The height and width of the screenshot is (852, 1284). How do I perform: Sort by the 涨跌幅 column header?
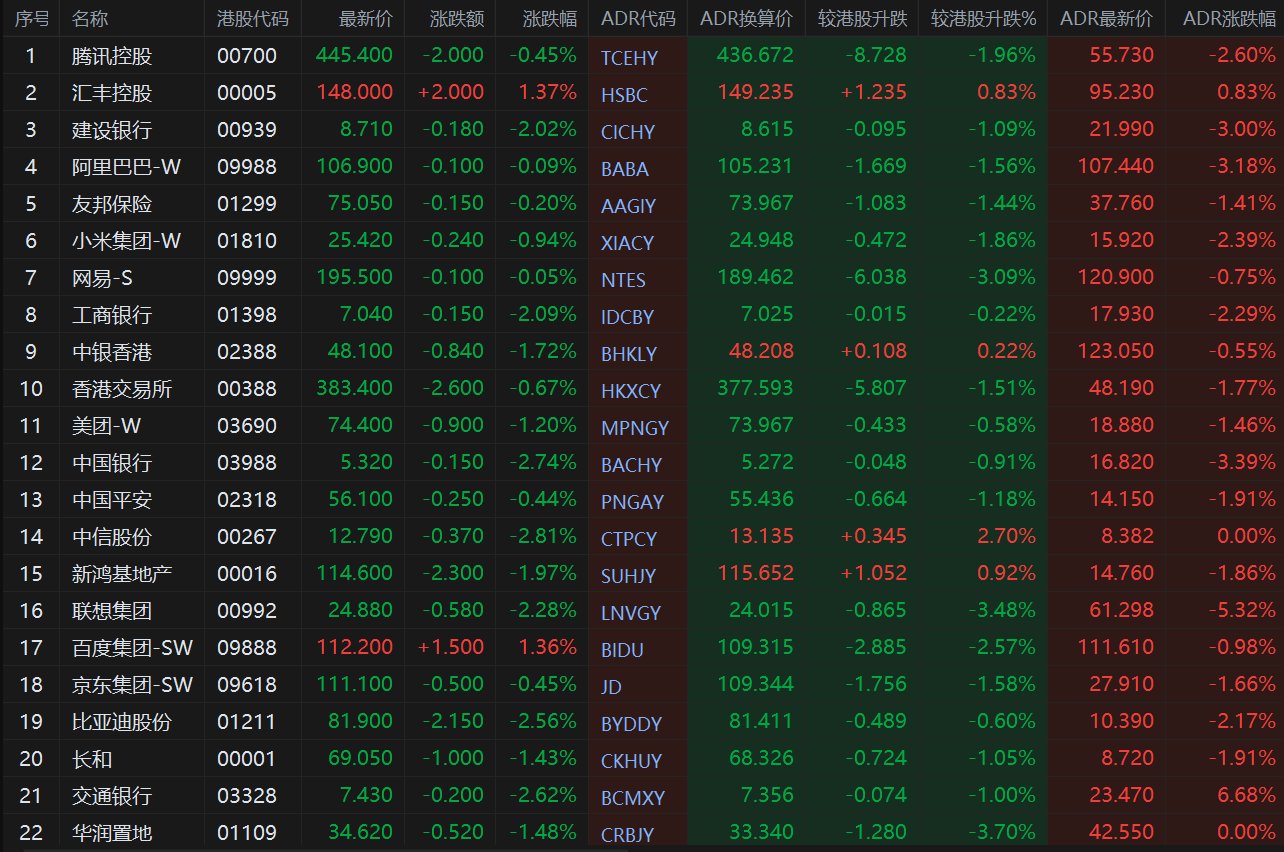click(x=550, y=19)
